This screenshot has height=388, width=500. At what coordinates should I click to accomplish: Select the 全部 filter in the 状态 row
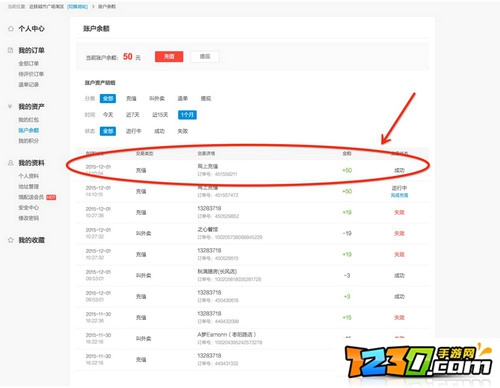(x=108, y=131)
